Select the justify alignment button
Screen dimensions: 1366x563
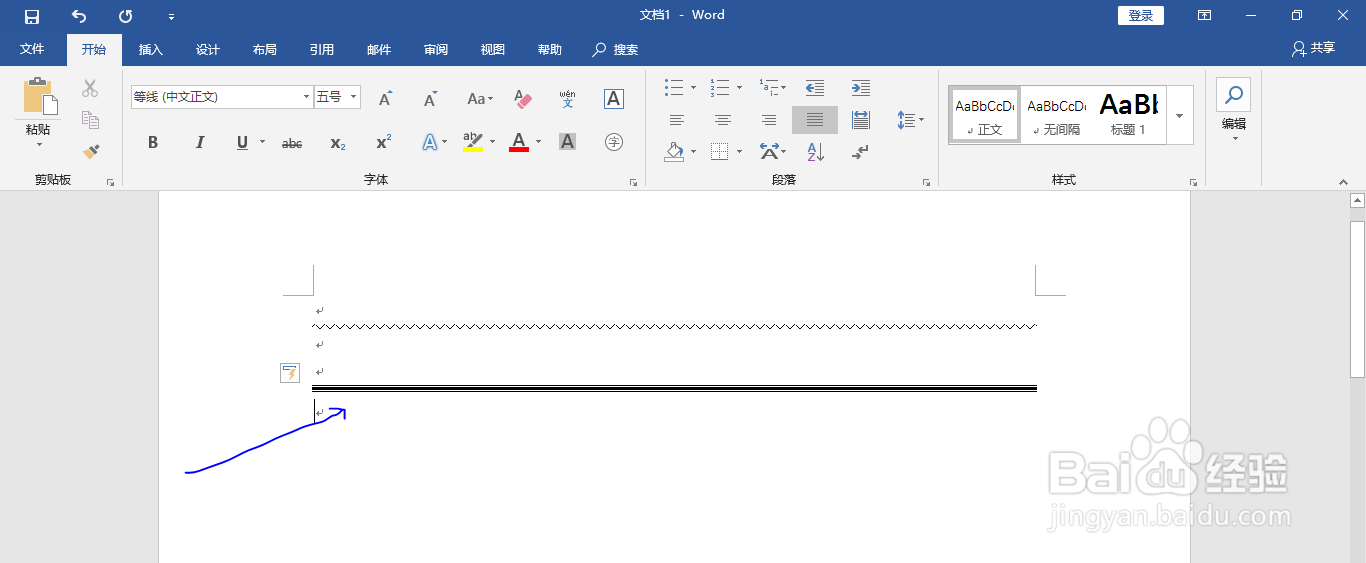815,120
